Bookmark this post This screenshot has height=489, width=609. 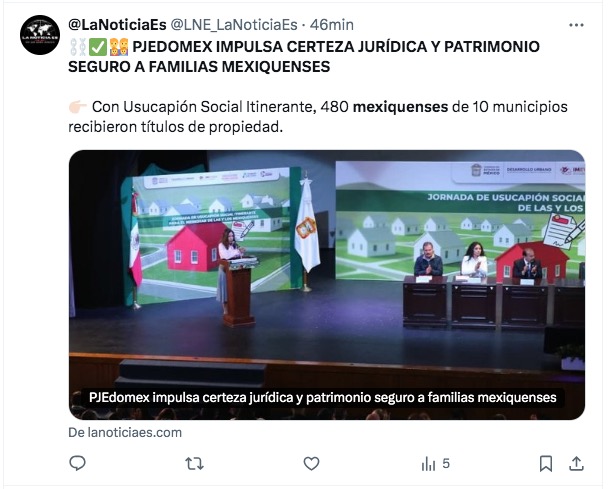pyautogui.click(x=546, y=463)
